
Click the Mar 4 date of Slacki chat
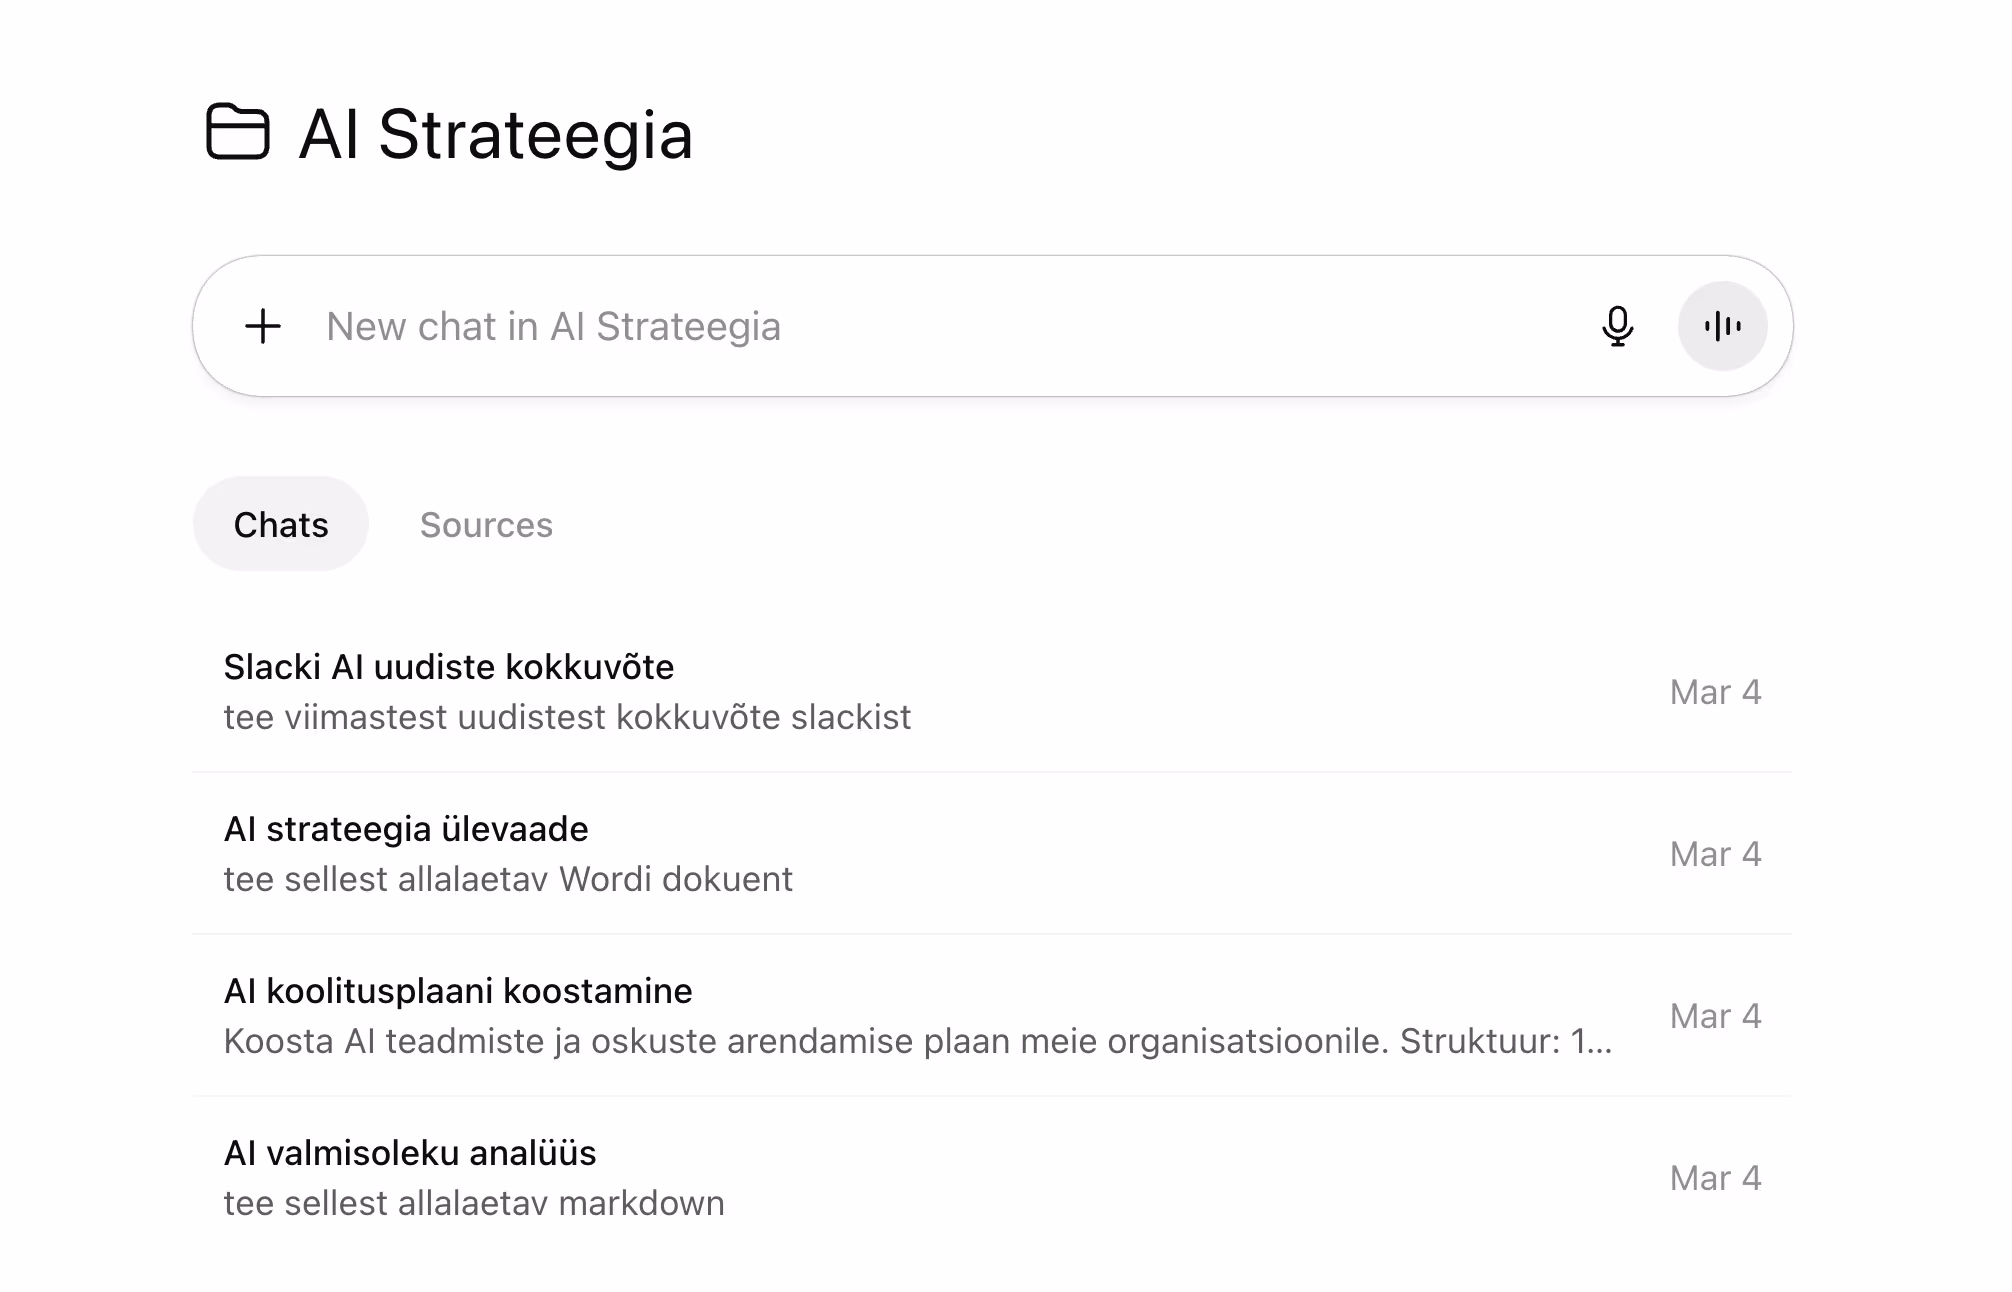[1715, 692]
